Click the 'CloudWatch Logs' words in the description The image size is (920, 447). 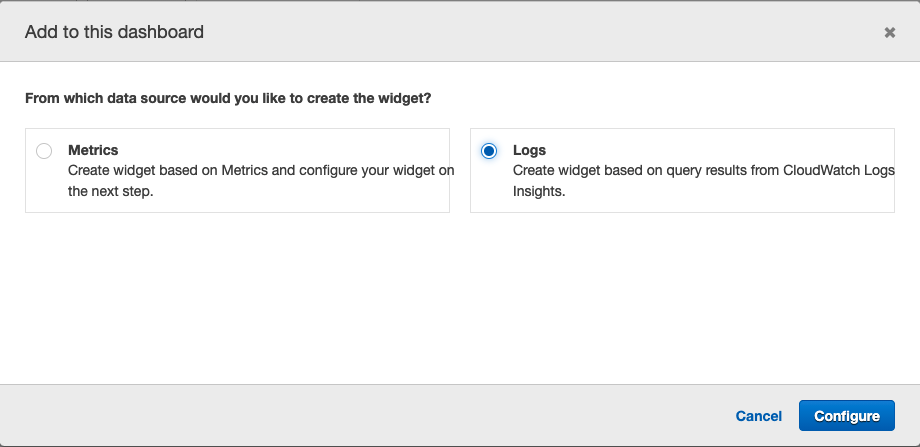pos(840,171)
